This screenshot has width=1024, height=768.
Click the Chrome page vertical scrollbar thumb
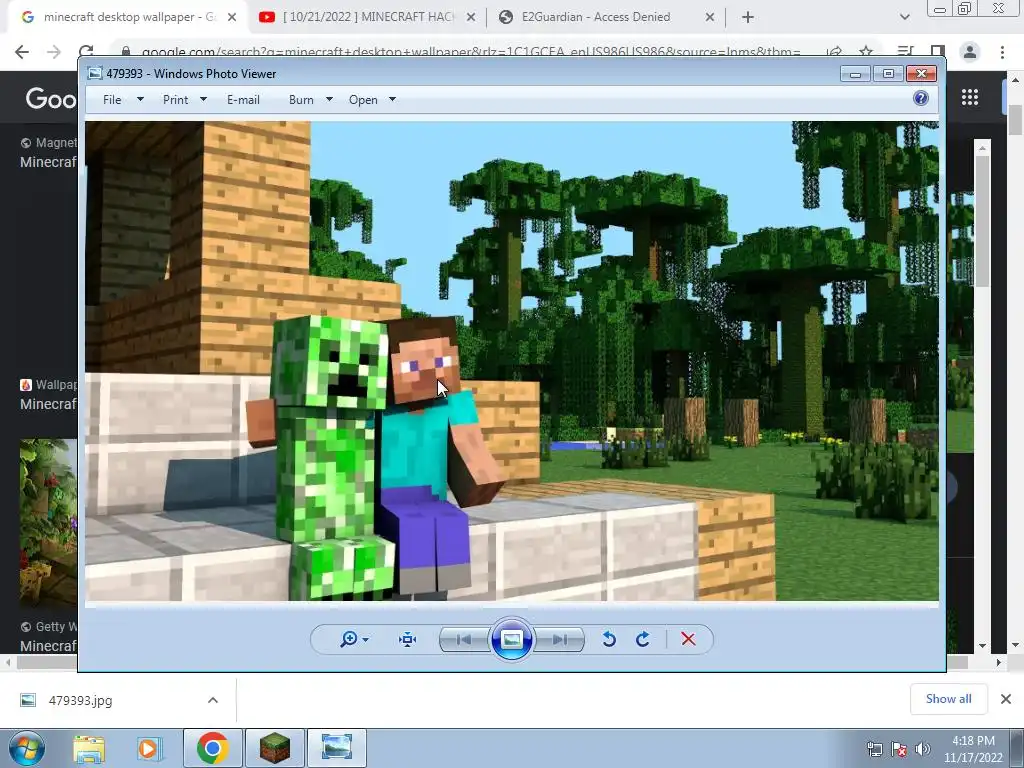(x=1015, y=120)
